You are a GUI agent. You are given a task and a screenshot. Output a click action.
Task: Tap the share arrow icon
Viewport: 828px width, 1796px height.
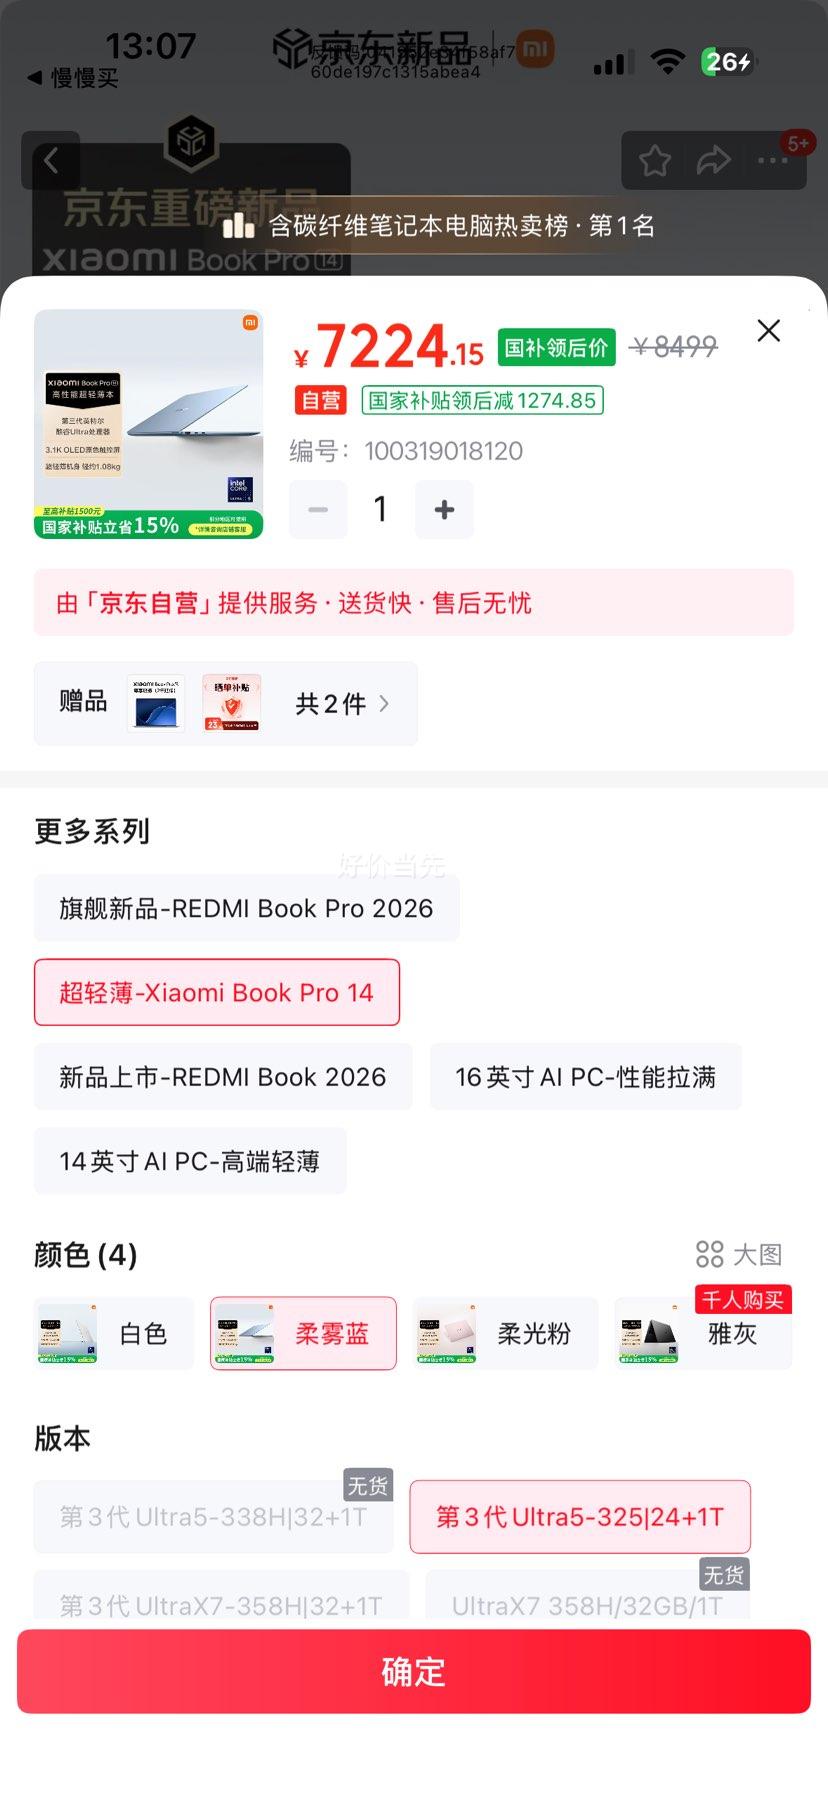click(713, 160)
